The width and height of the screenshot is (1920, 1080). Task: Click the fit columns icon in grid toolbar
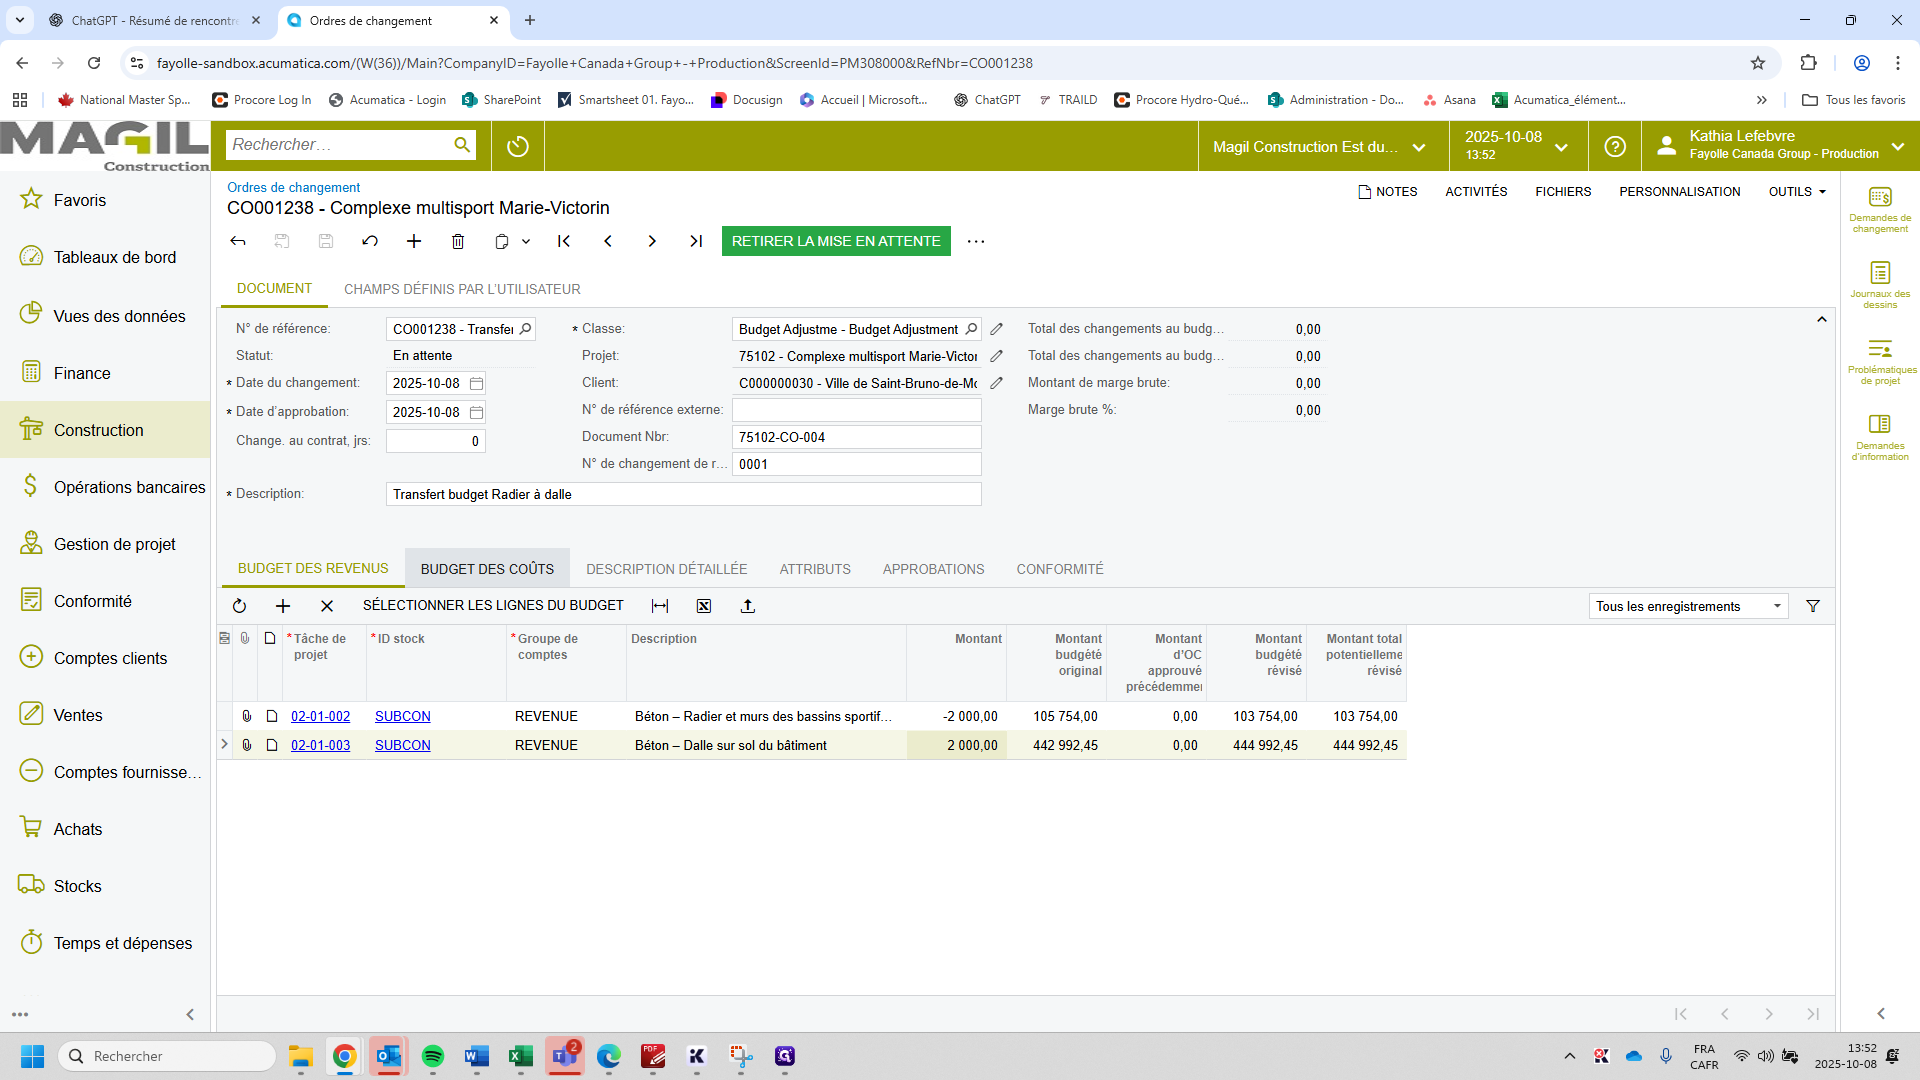tap(660, 606)
